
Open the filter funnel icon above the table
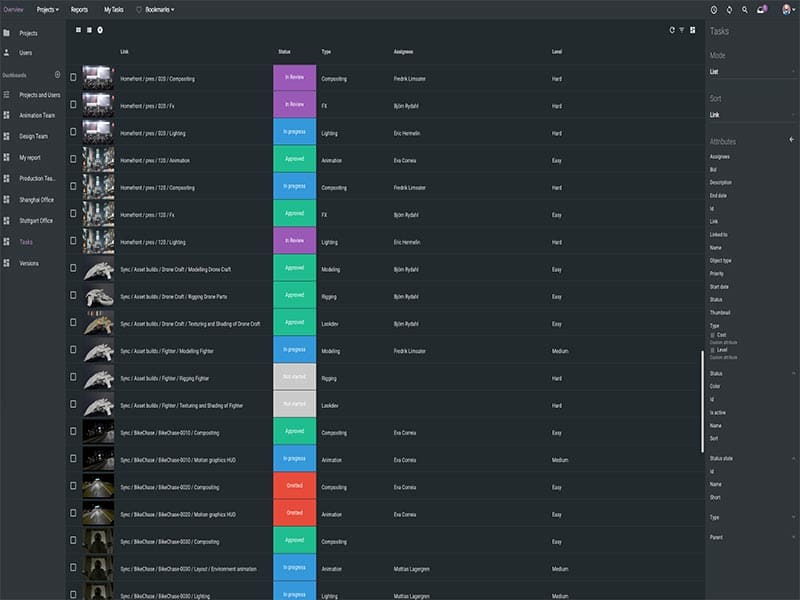[x=682, y=30]
